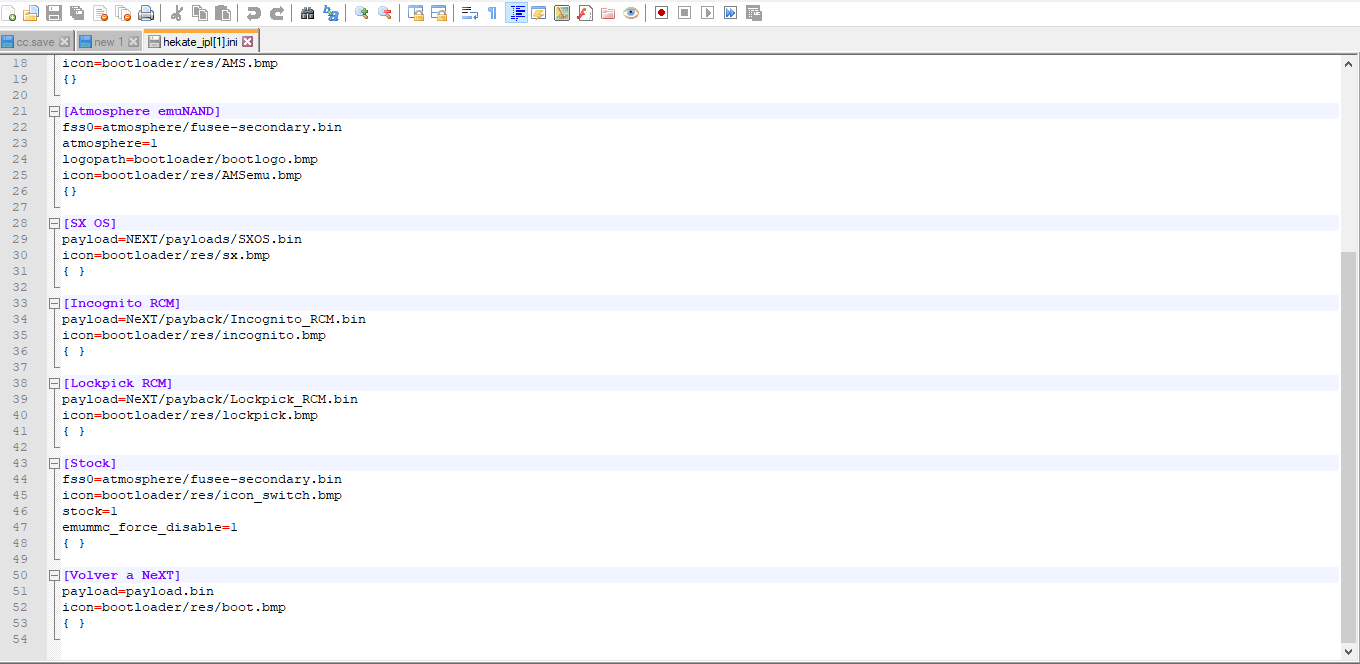Collapse the [SX OS] section fold
Image resolution: width=1360 pixels, height=664 pixels.
click(54, 224)
